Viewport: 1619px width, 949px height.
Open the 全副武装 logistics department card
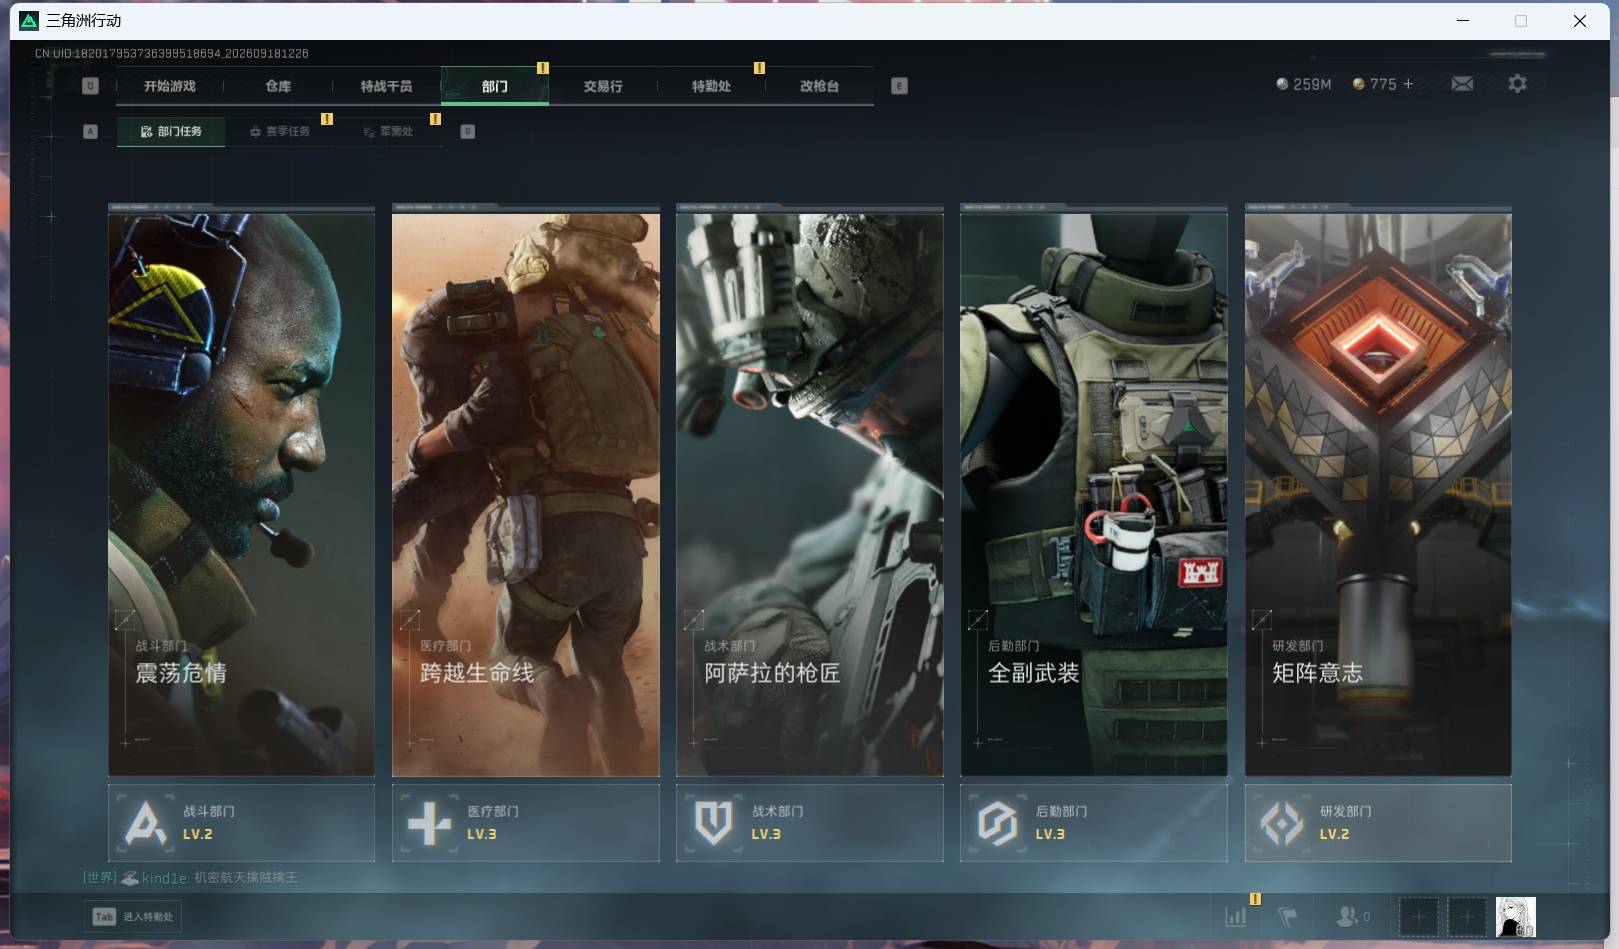1094,491
